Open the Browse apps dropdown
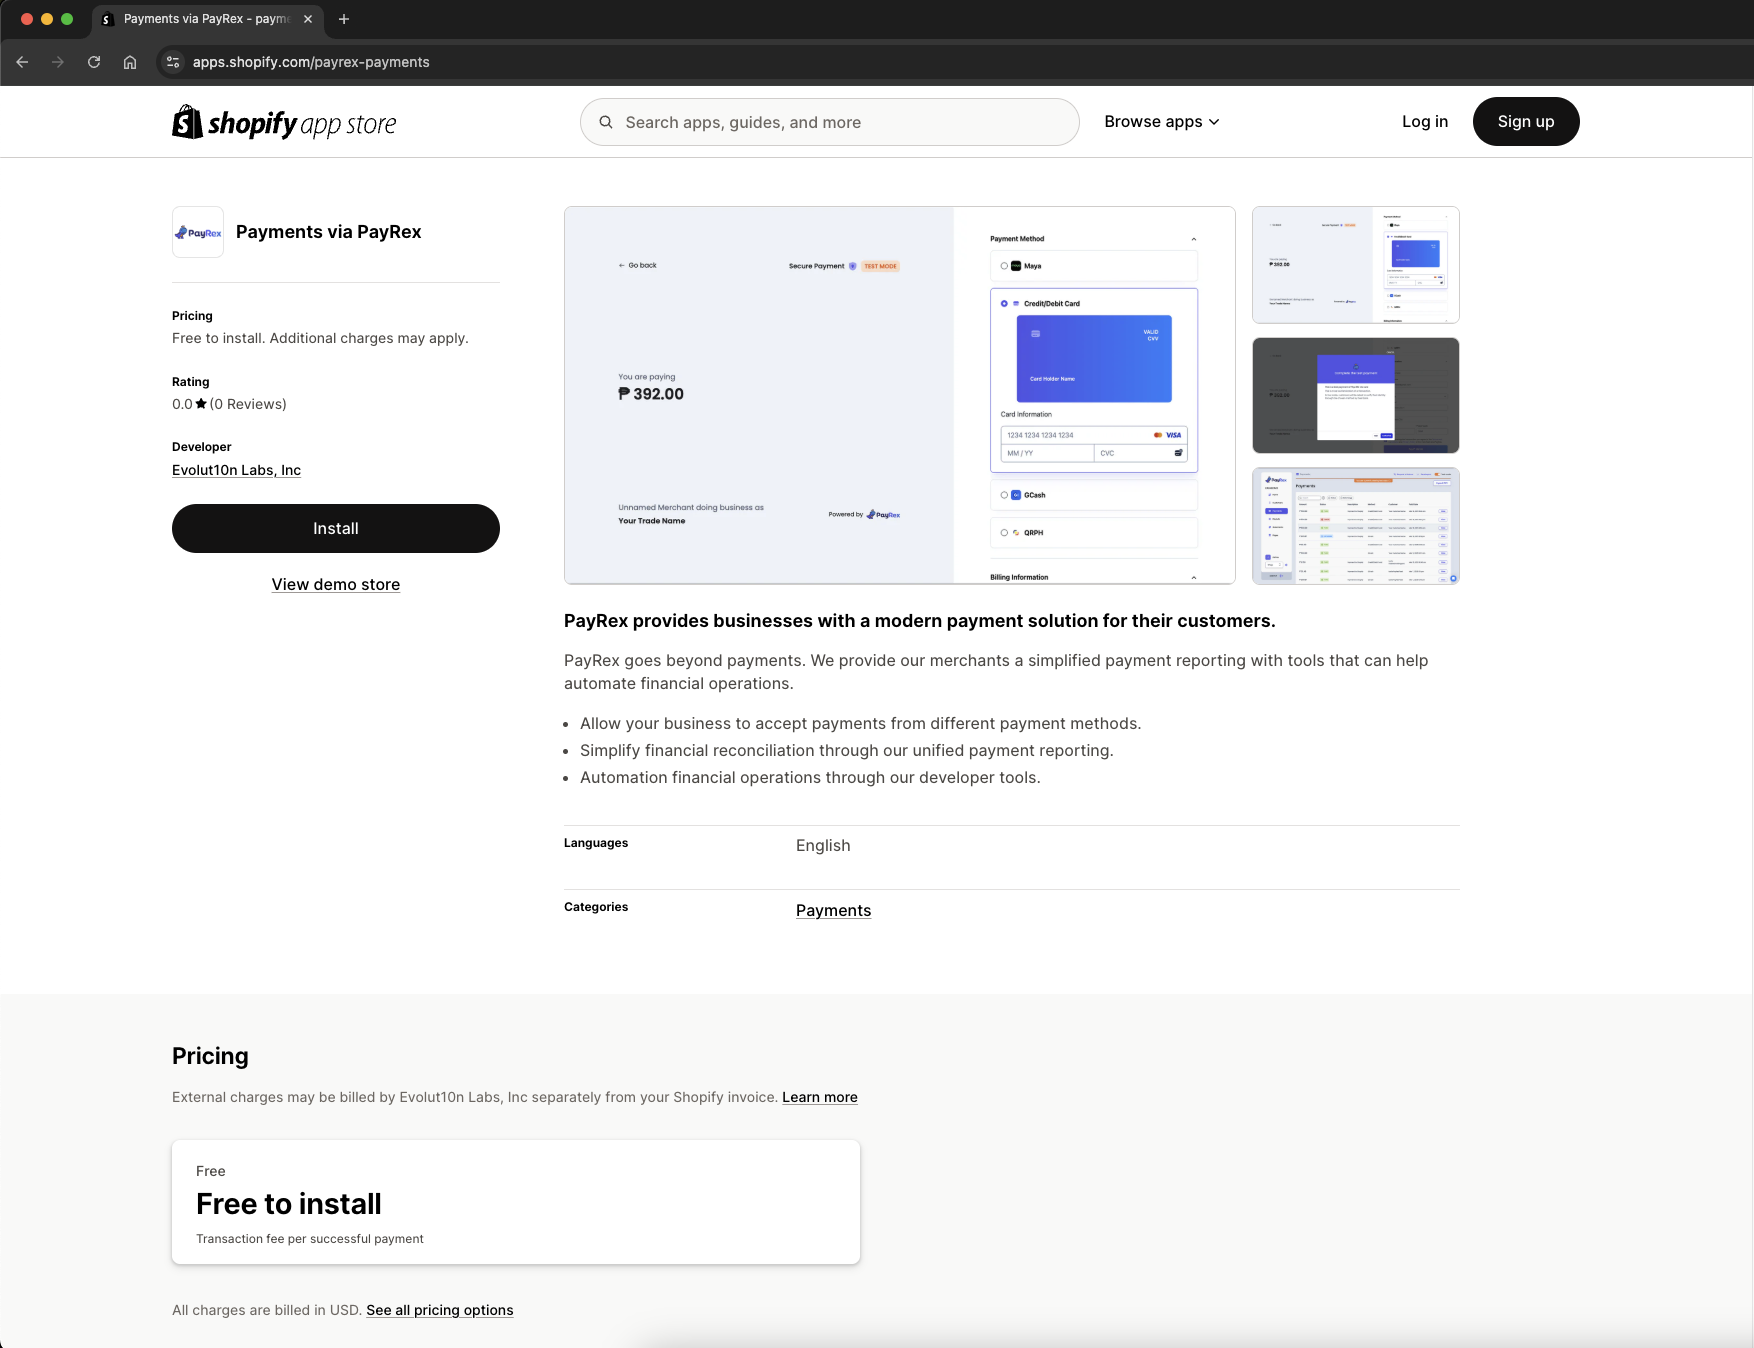Image resolution: width=1754 pixels, height=1348 pixels. click(x=1161, y=121)
